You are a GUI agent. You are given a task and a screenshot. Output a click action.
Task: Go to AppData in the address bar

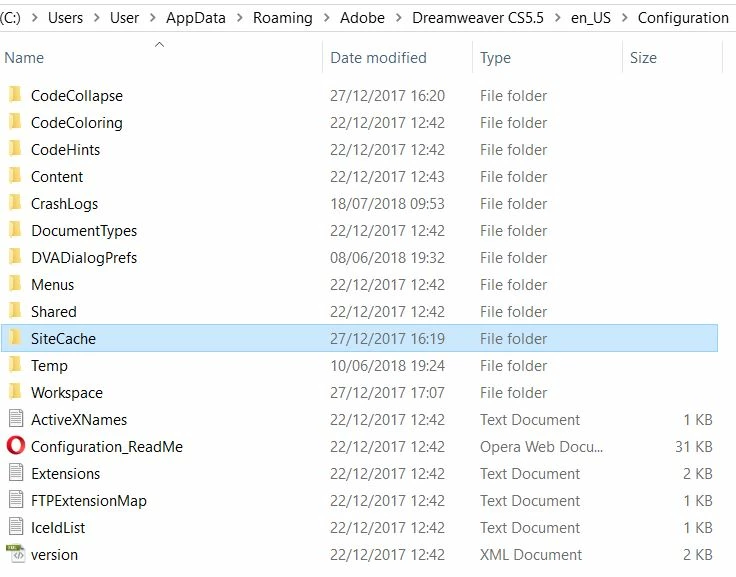(196, 18)
